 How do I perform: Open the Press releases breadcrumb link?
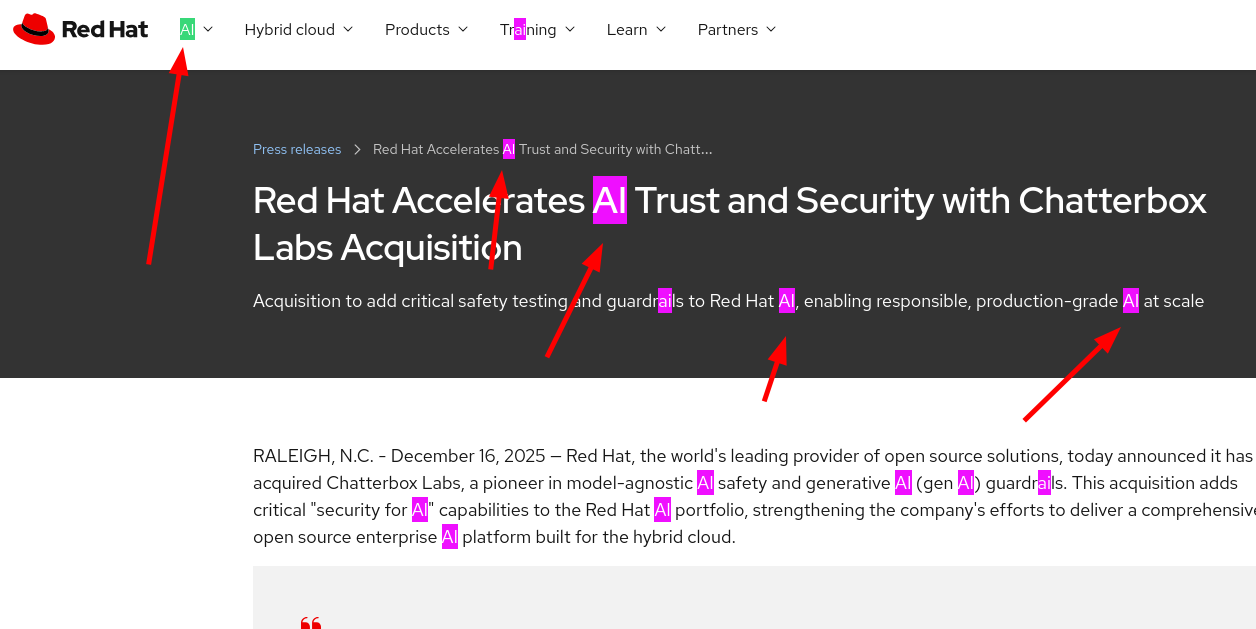click(x=297, y=148)
